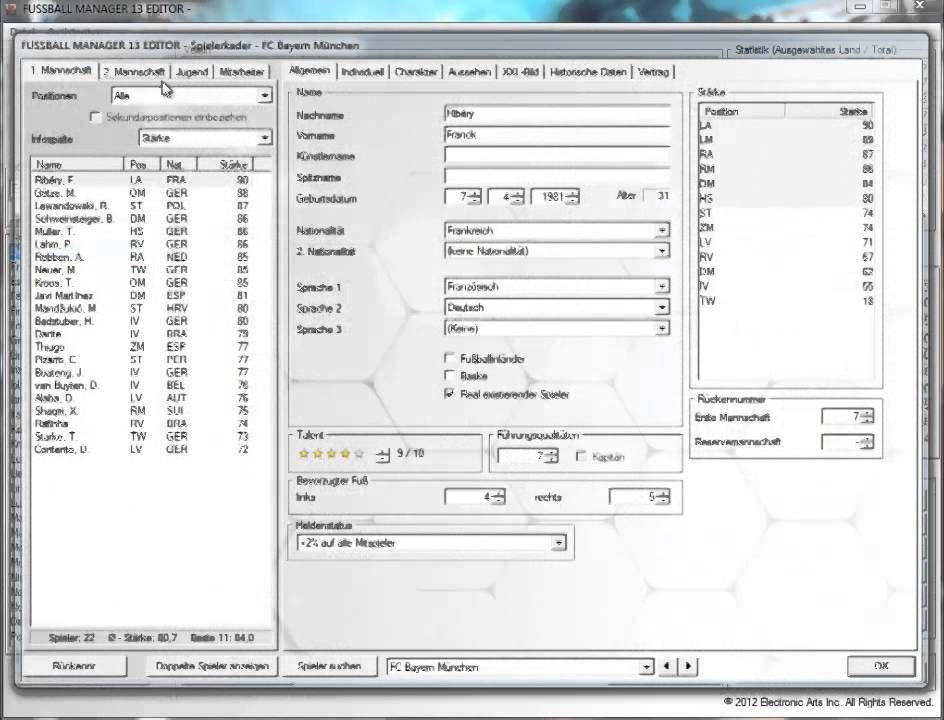Viewport: 944px width, 720px height.
Task: Click the Vorname input field
Action: tap(557, 135)
